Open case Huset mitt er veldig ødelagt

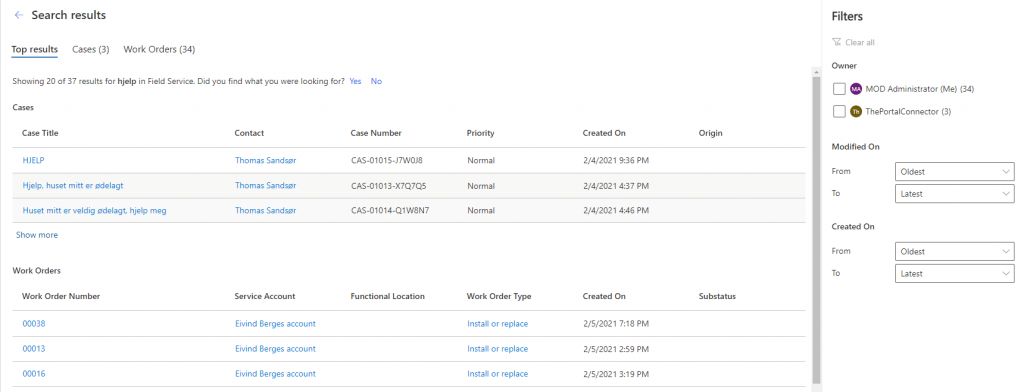[x=95, y=210]
